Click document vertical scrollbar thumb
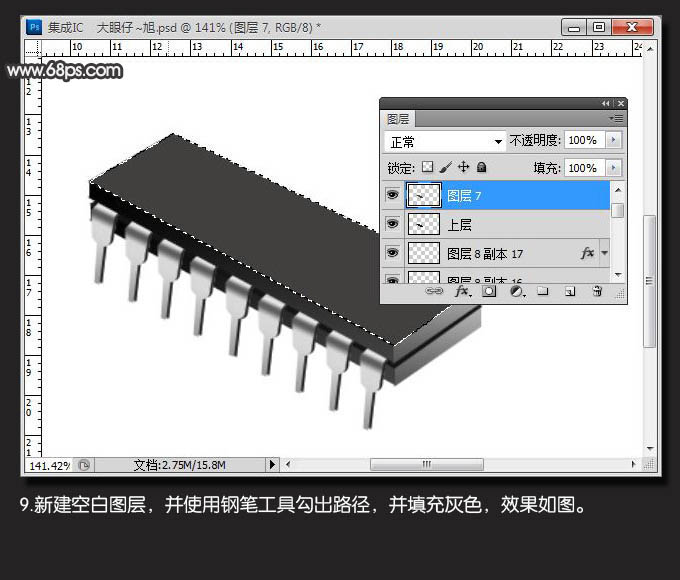This screenshot has height=580, width=680. coord(650,281)
